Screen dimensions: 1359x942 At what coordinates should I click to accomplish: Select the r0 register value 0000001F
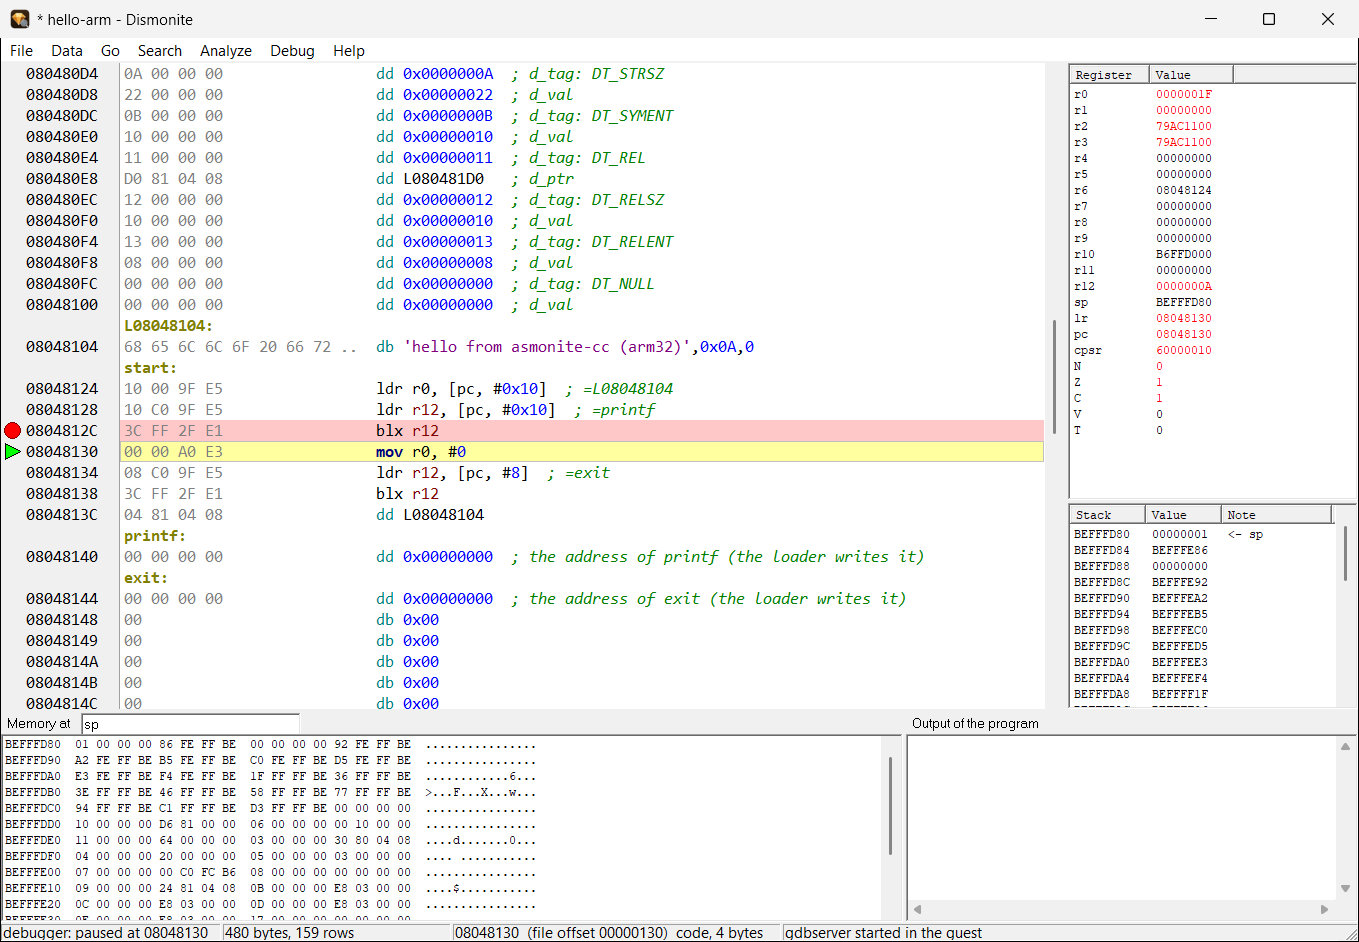click(x=1184, y=94)
